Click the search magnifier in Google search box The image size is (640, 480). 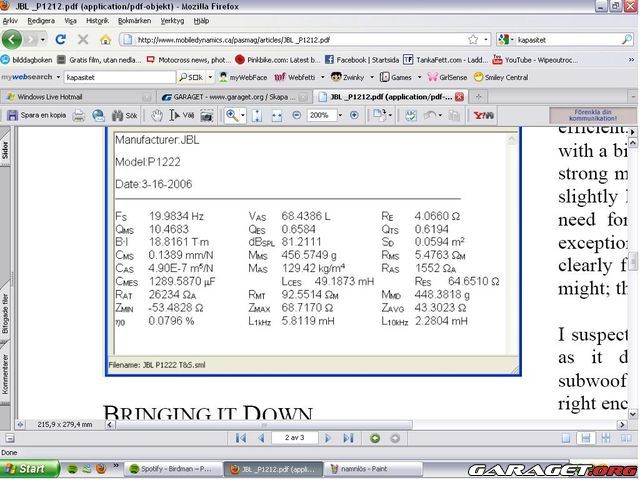pos(627,40)
